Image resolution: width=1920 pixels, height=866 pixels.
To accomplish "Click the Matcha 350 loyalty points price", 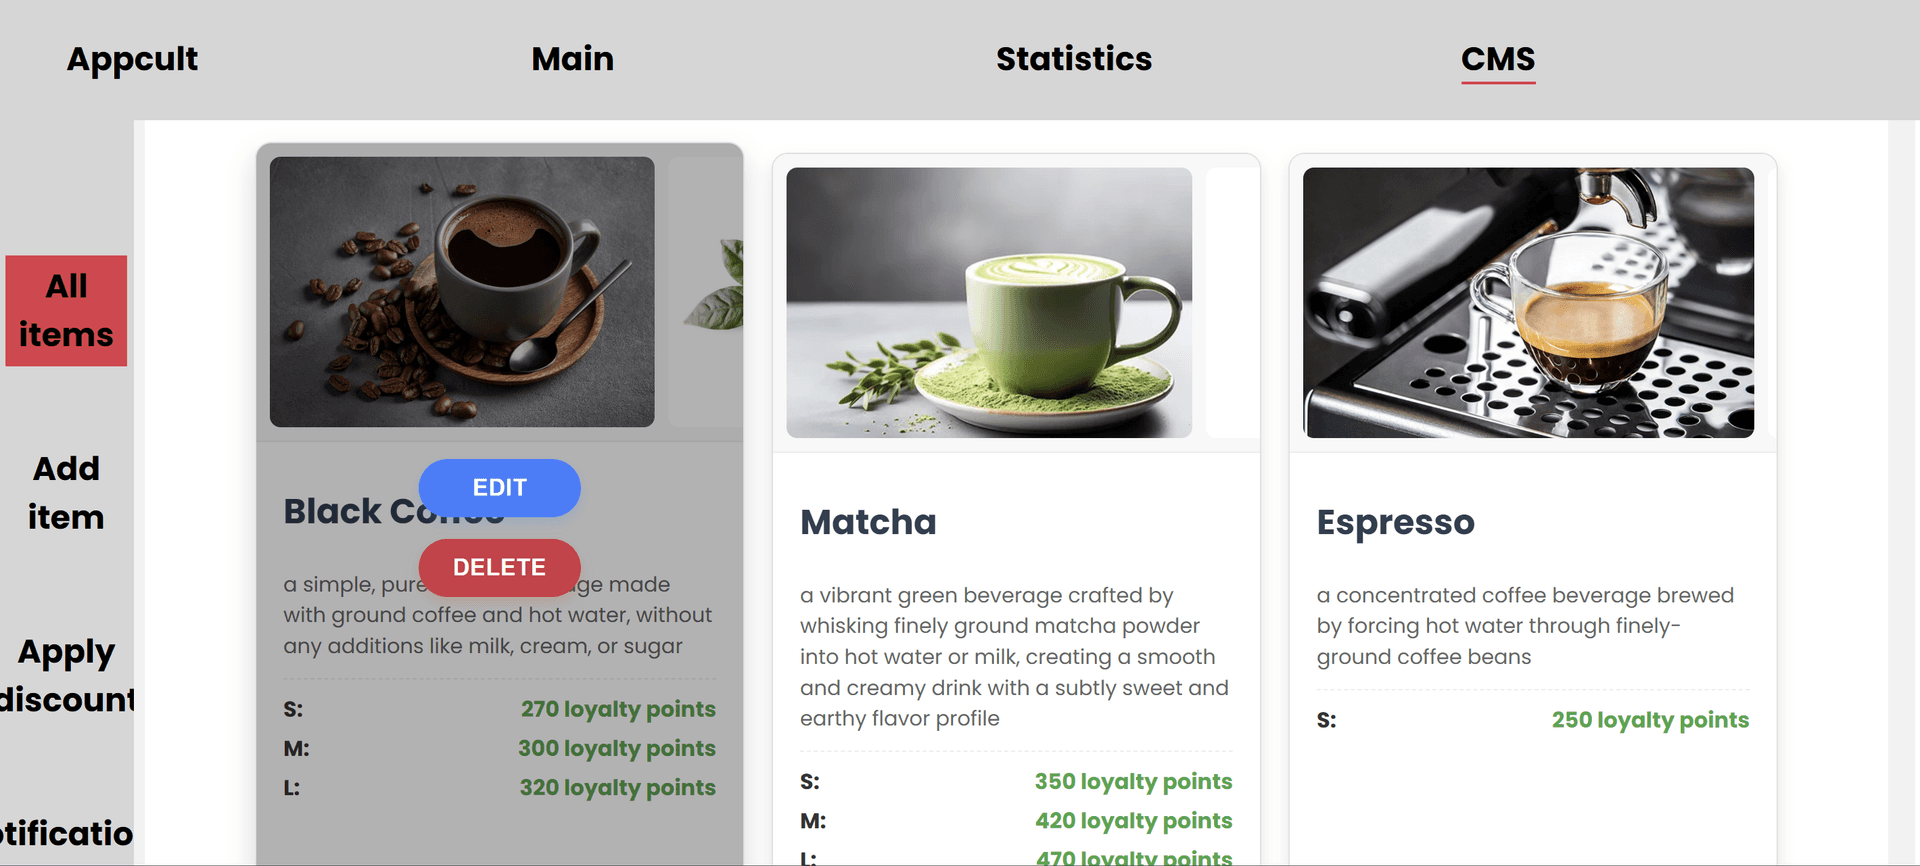I will (x=1132, y=781).
